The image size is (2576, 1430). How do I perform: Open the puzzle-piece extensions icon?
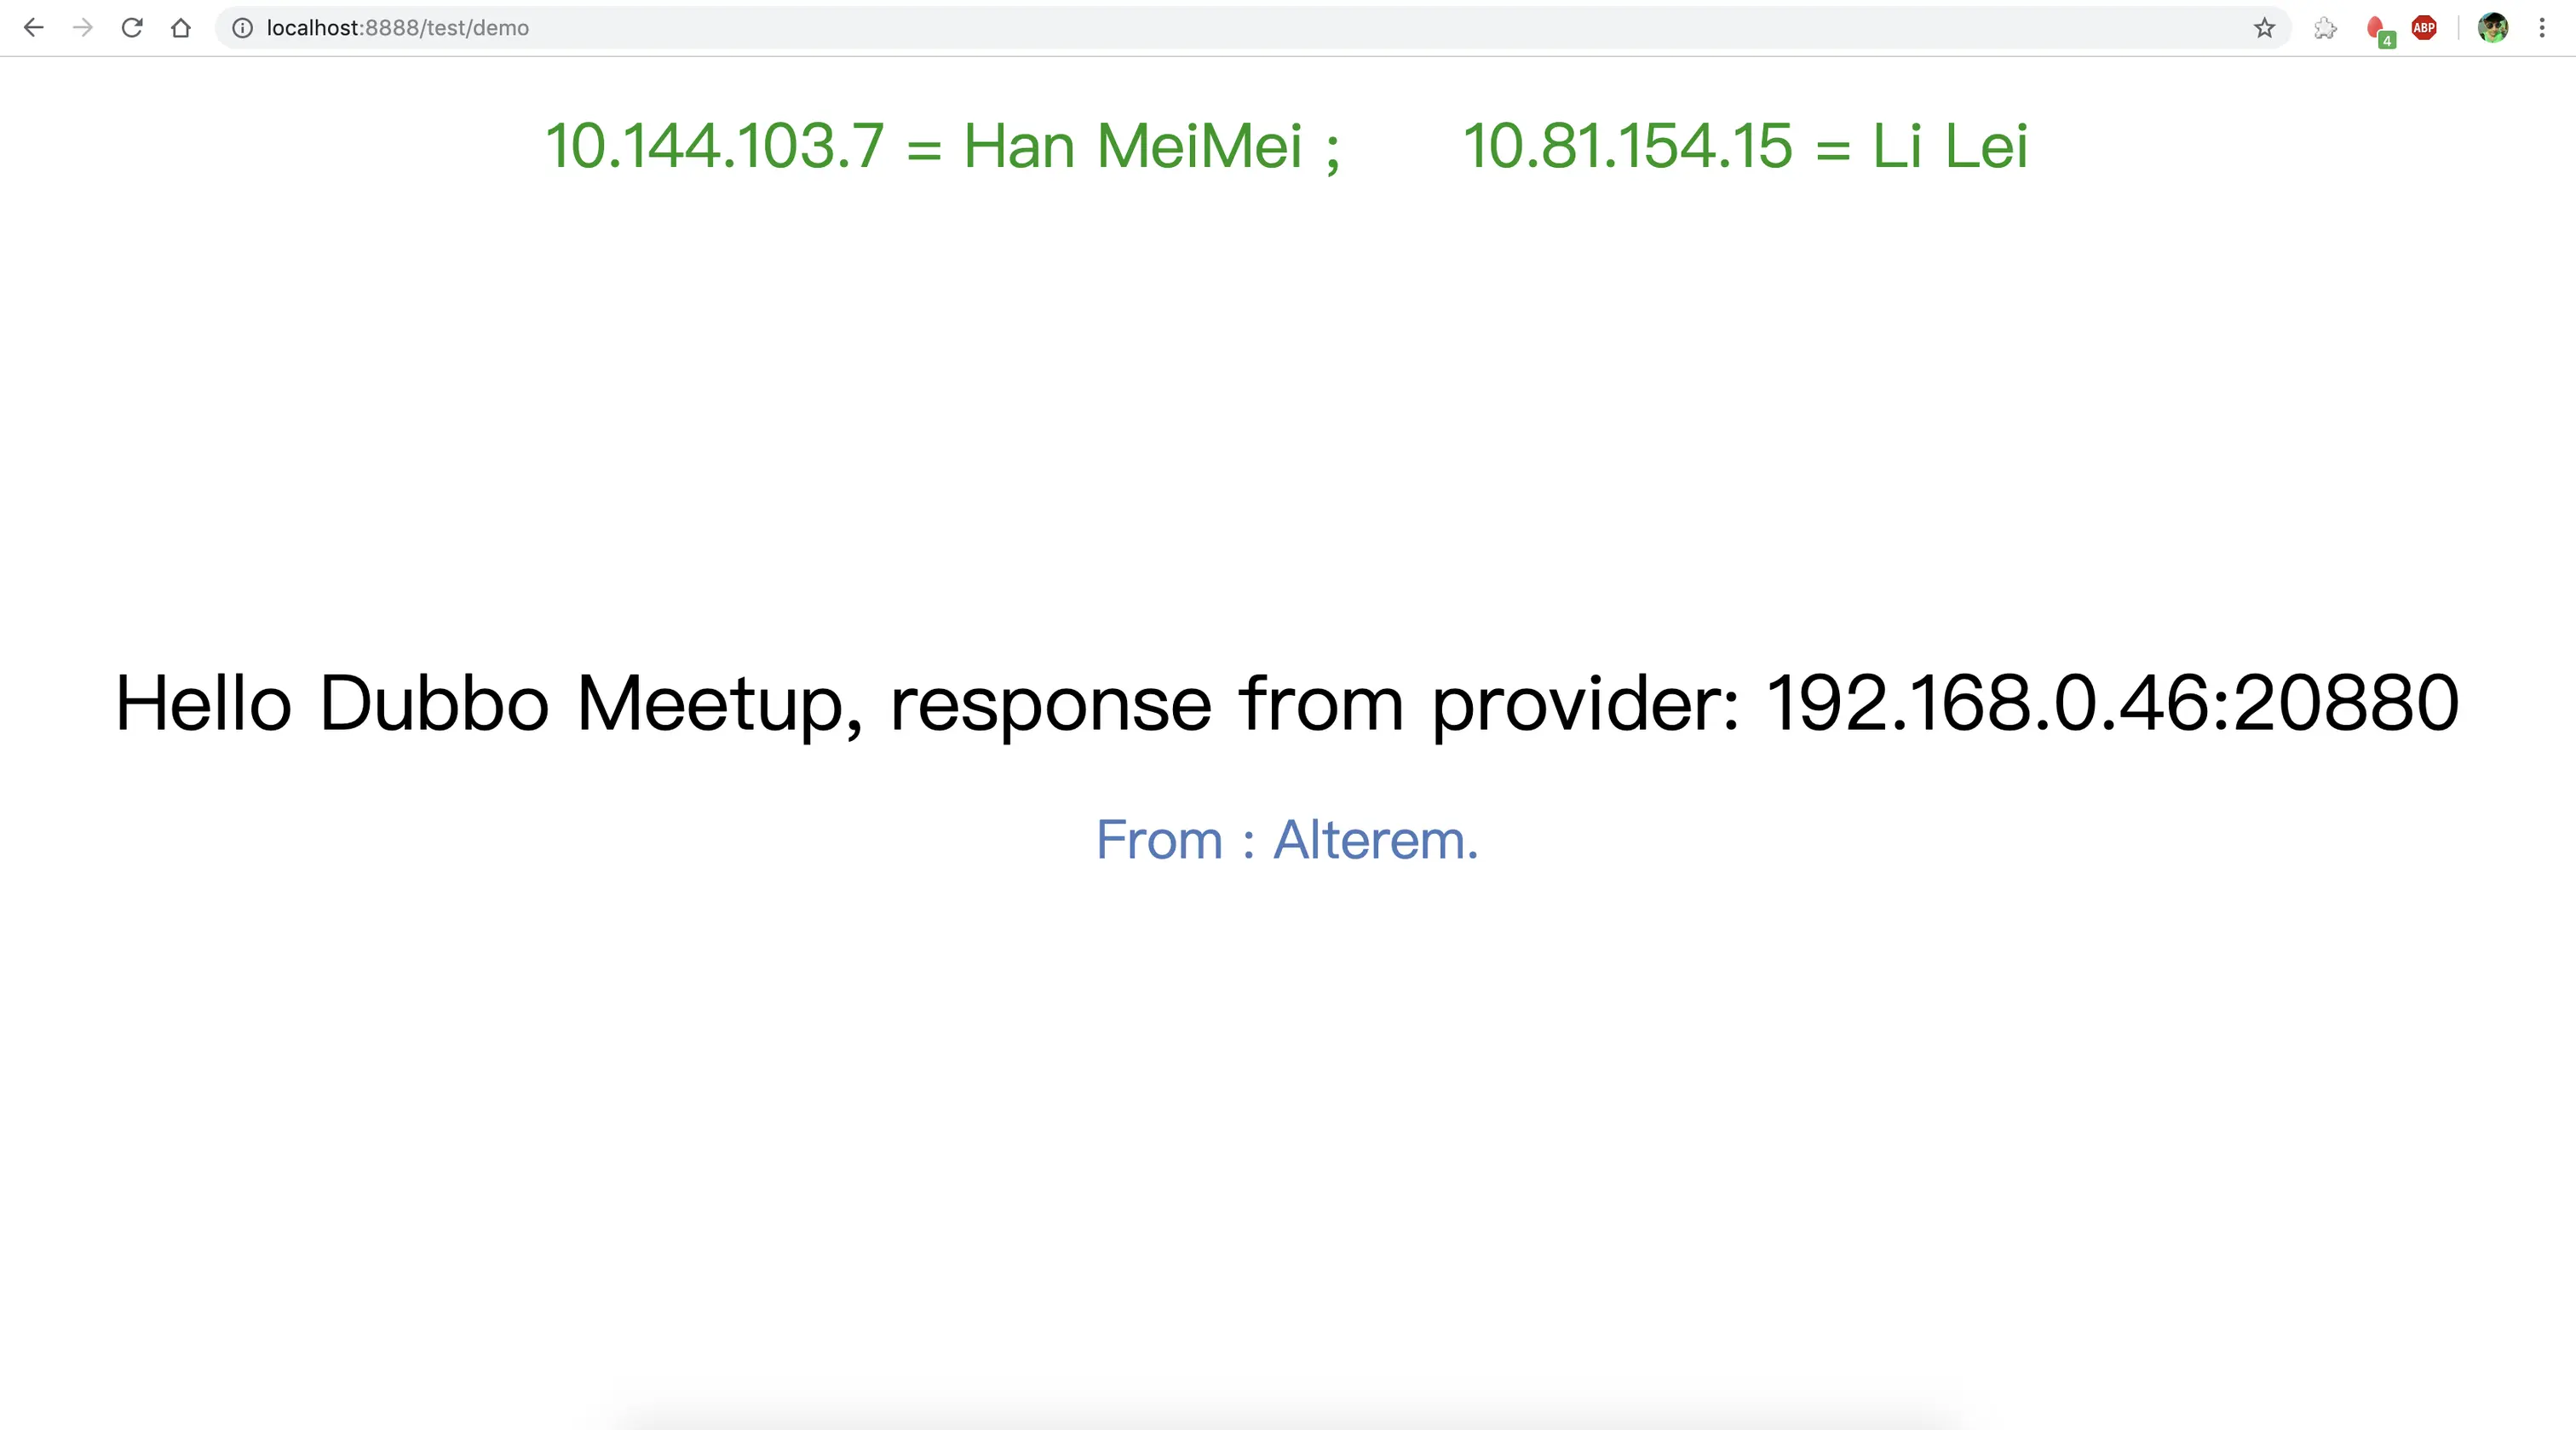(2326, 28)
